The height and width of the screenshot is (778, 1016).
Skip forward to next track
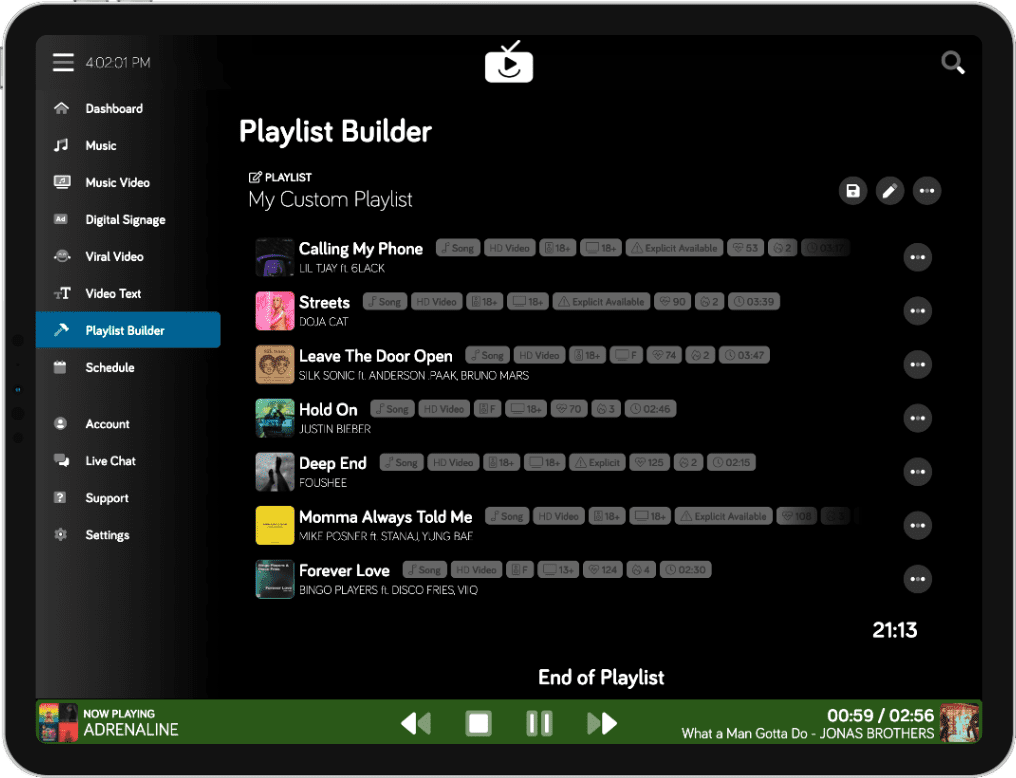click(602, 723)
